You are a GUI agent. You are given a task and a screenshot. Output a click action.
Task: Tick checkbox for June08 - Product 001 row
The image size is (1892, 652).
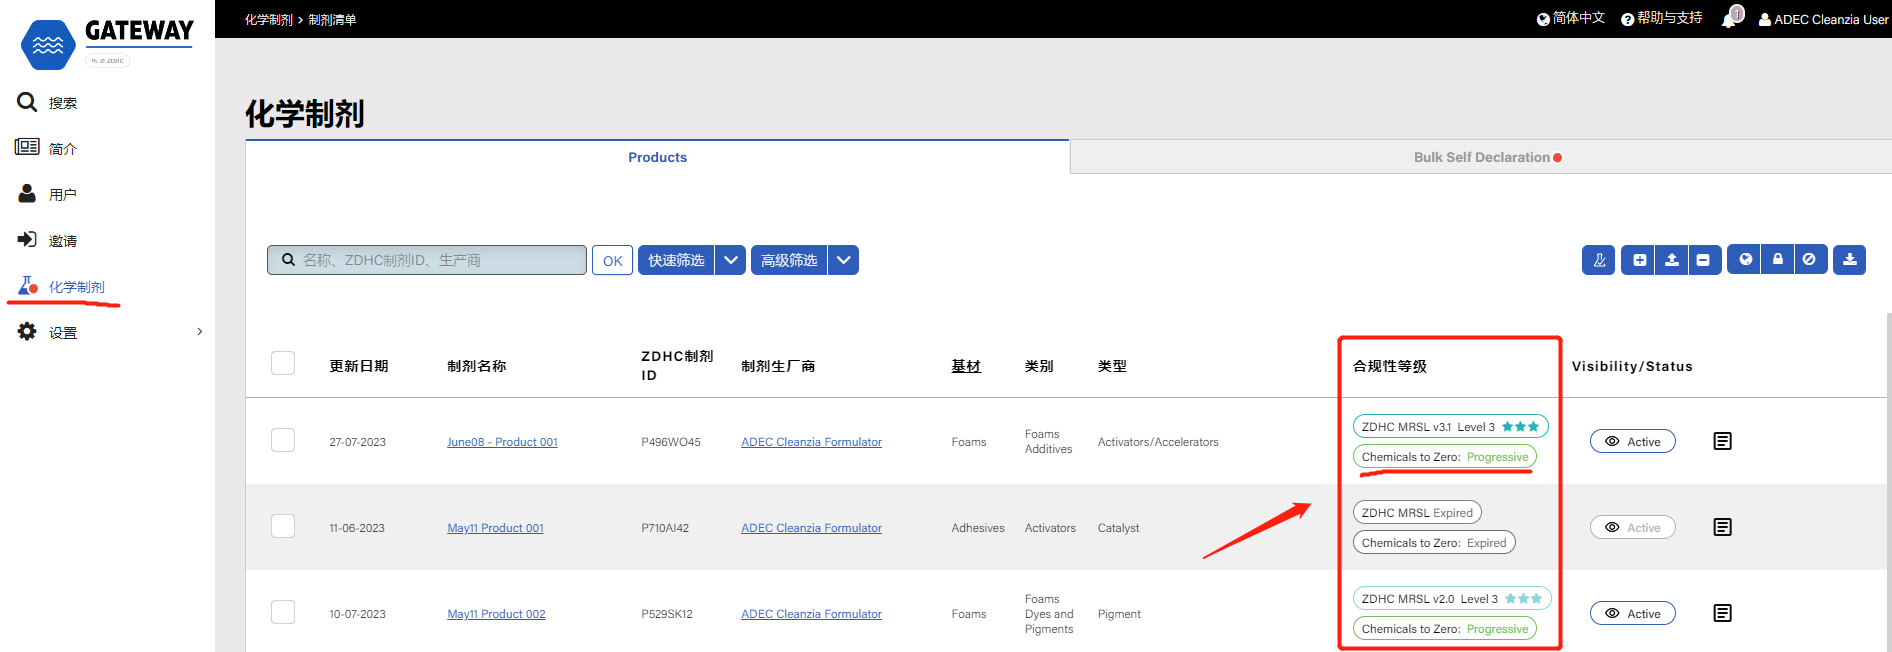tap(283, 440)
